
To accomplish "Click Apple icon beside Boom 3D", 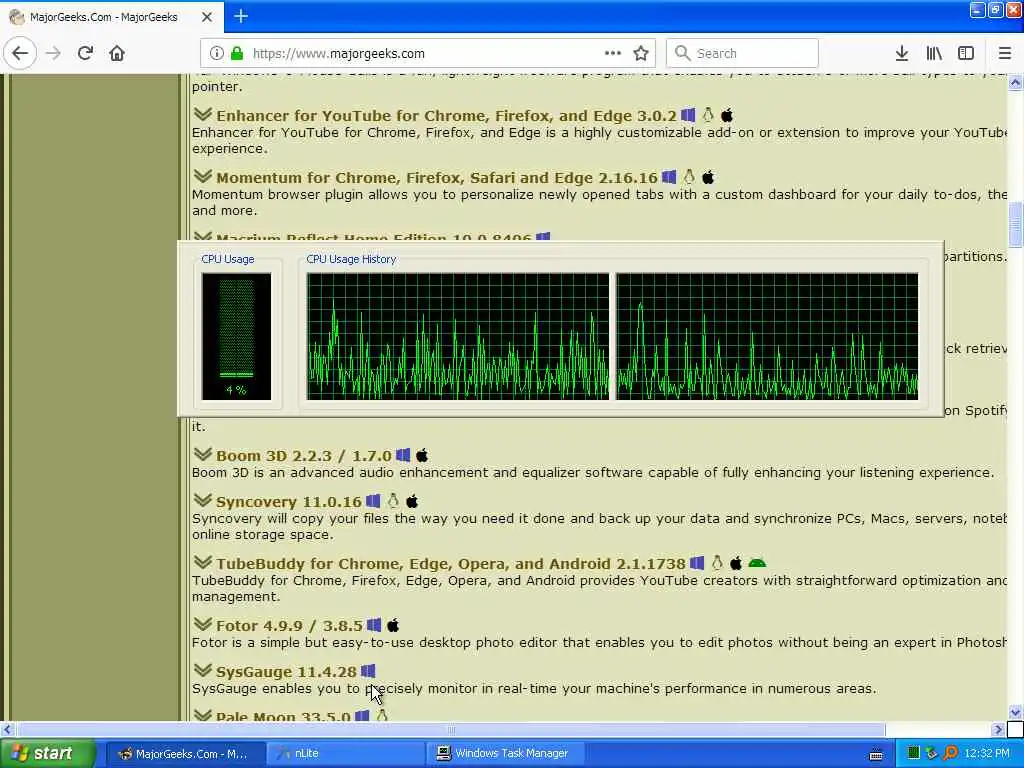I will pyautogui.click(x=422, y=455).
